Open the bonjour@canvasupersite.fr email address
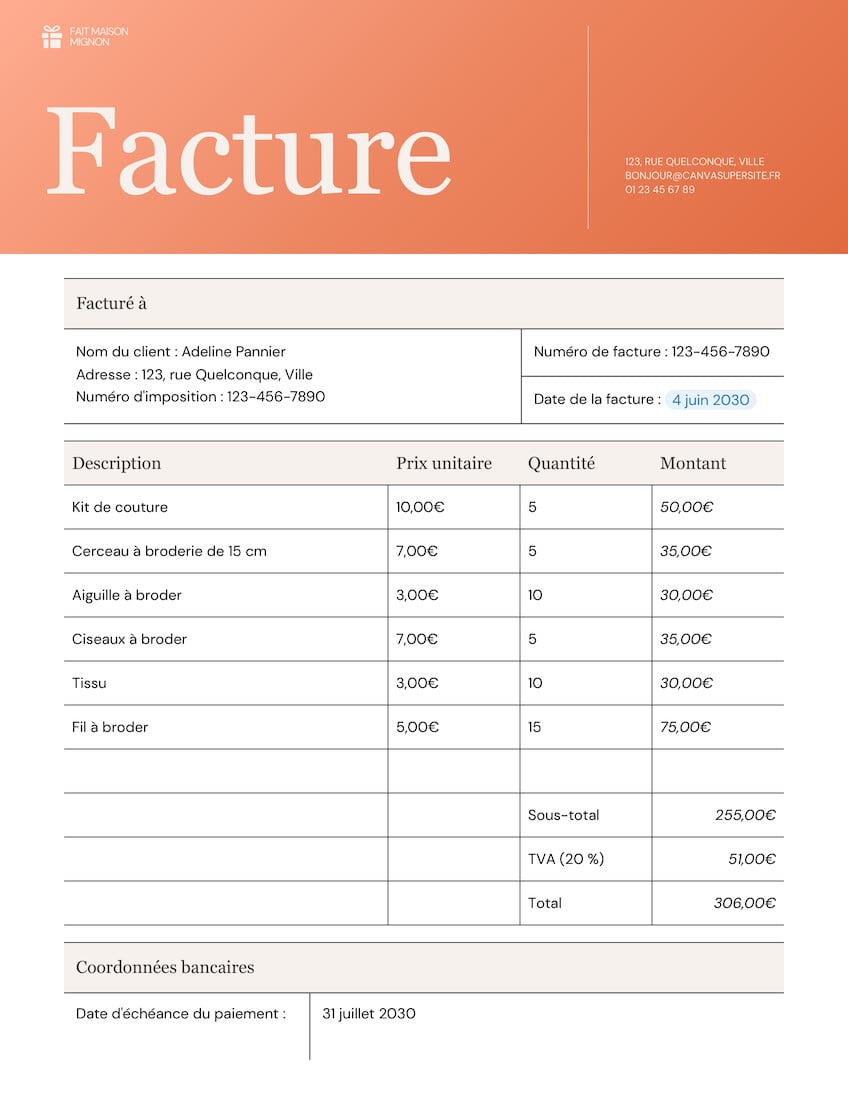Image resolution: width=848 pixels, height=1097 pixels. [702, 176]
